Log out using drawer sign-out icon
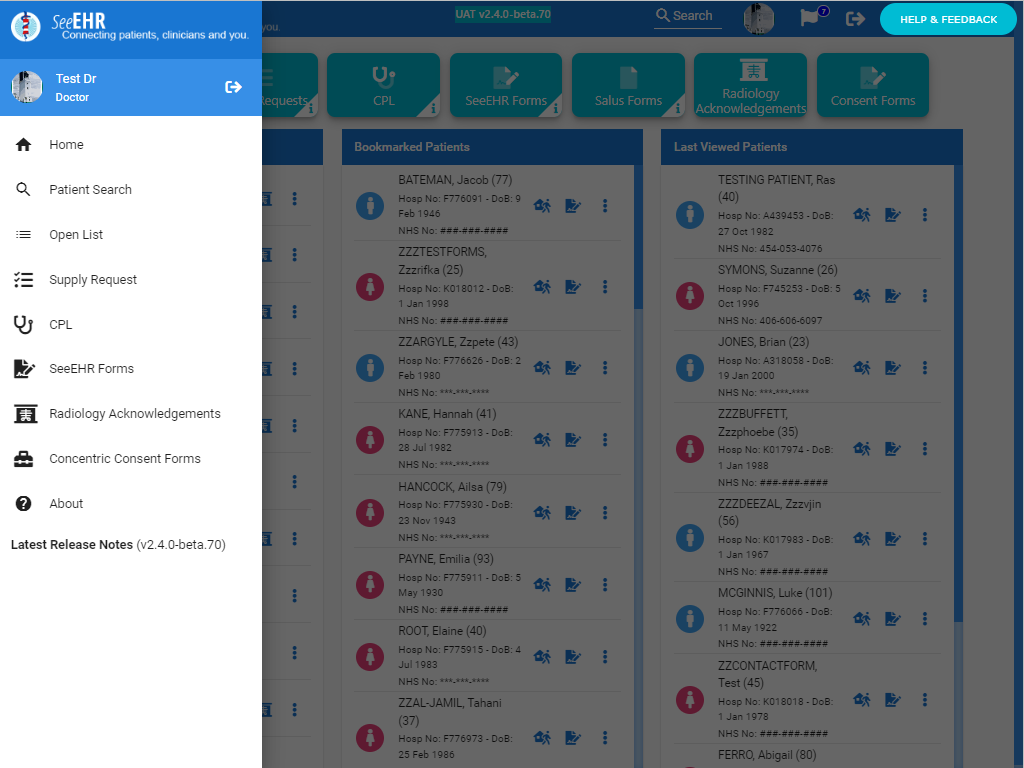The width and height of the screenshot is (1024, 768). [233, 87]
